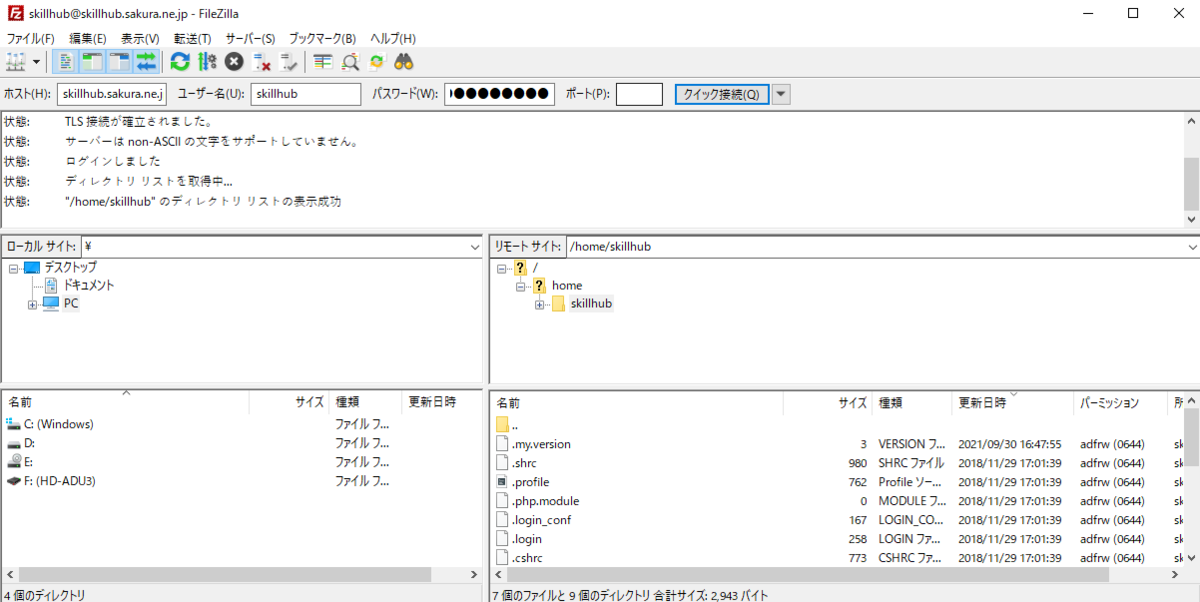Select the skillhub folder in remote tree
The height and width of the screenshot is (602, 1200).
point(592,304)
